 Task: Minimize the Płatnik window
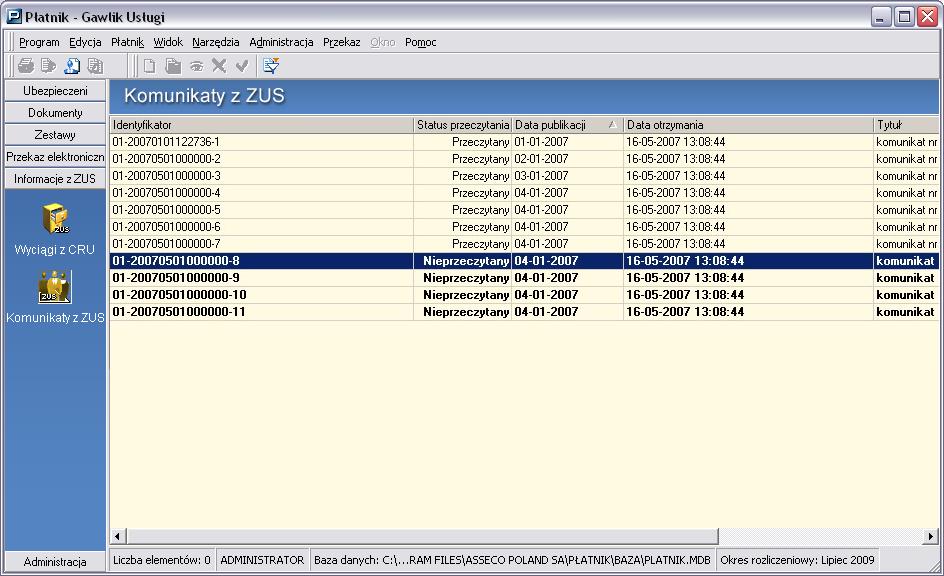pos(881,17)
